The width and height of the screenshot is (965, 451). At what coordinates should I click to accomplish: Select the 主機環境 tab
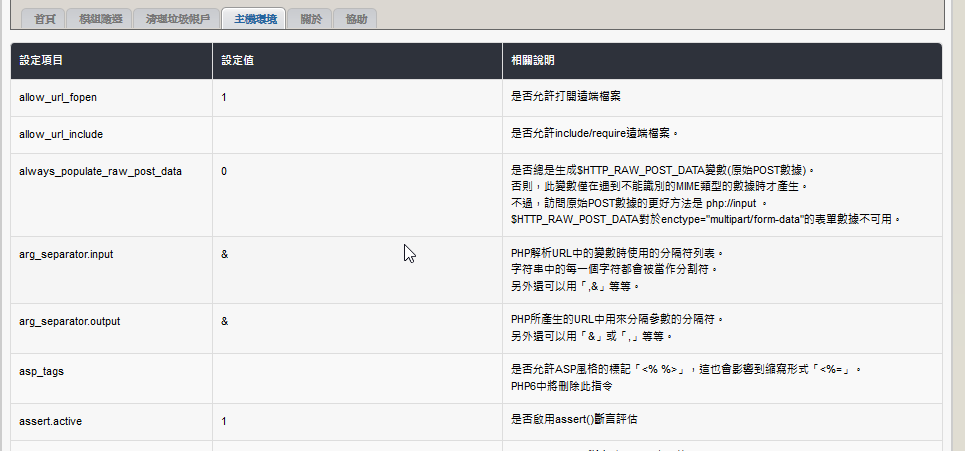coord(253,19)
